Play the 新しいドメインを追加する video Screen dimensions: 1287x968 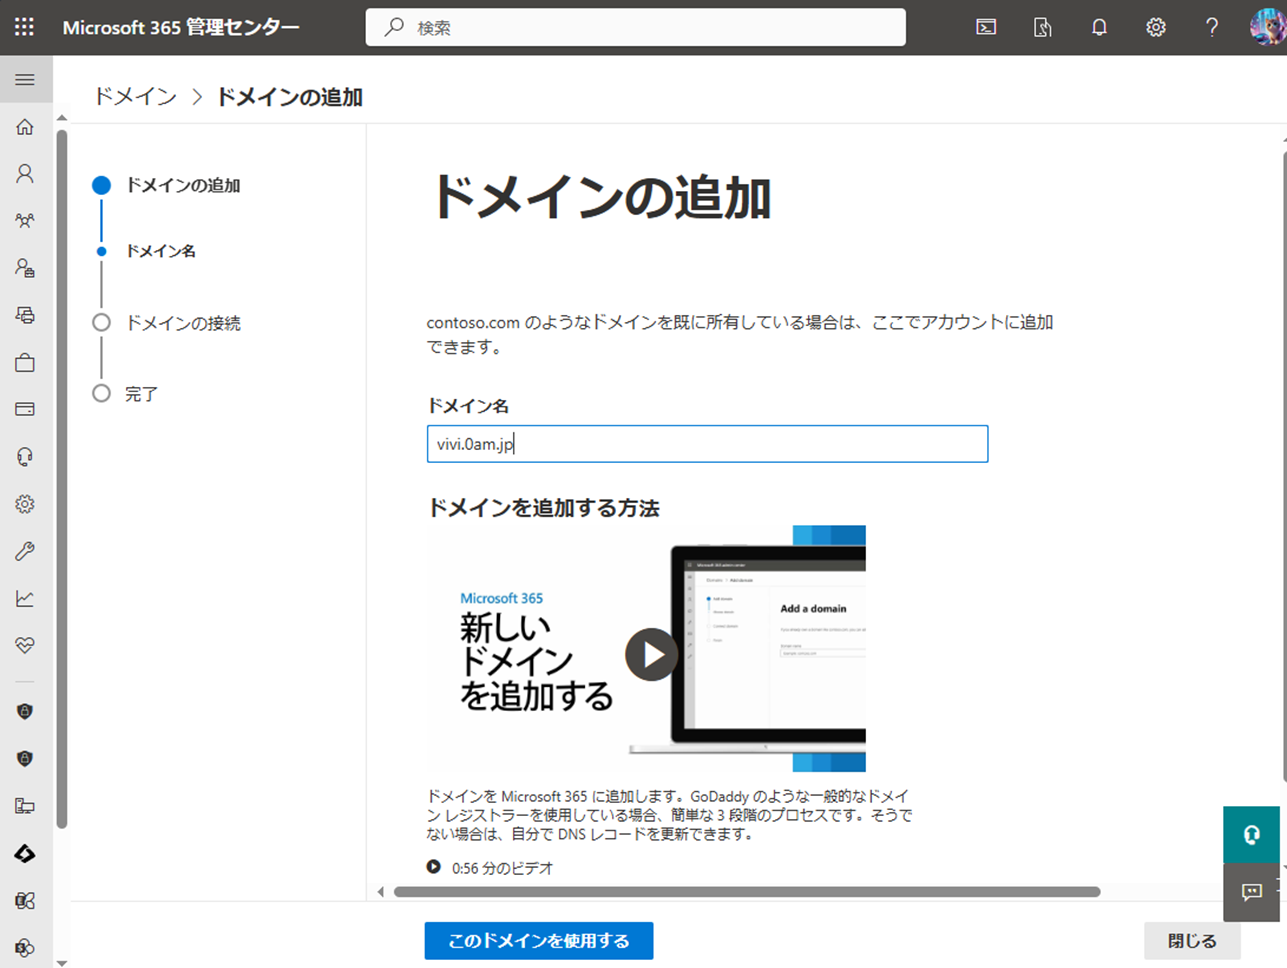point(652,654)
